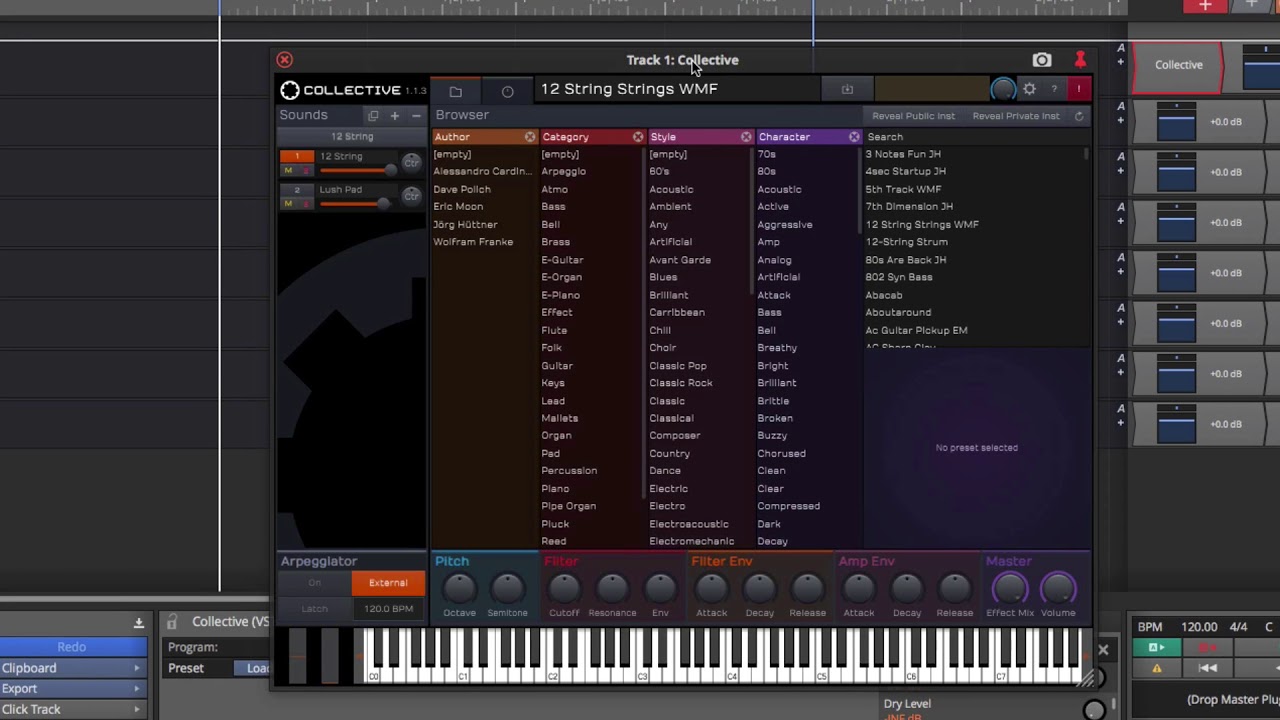Load the 7th Dimension JH preset
Image resolution: width=1280 pixels, height=720 pixels.
tap(909, 207)
